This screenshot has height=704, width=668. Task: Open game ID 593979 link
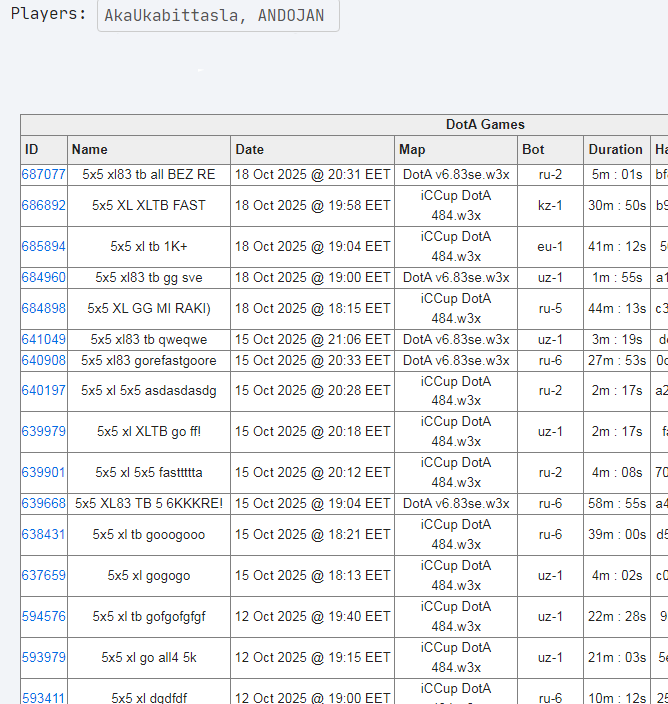click(44, 657)
